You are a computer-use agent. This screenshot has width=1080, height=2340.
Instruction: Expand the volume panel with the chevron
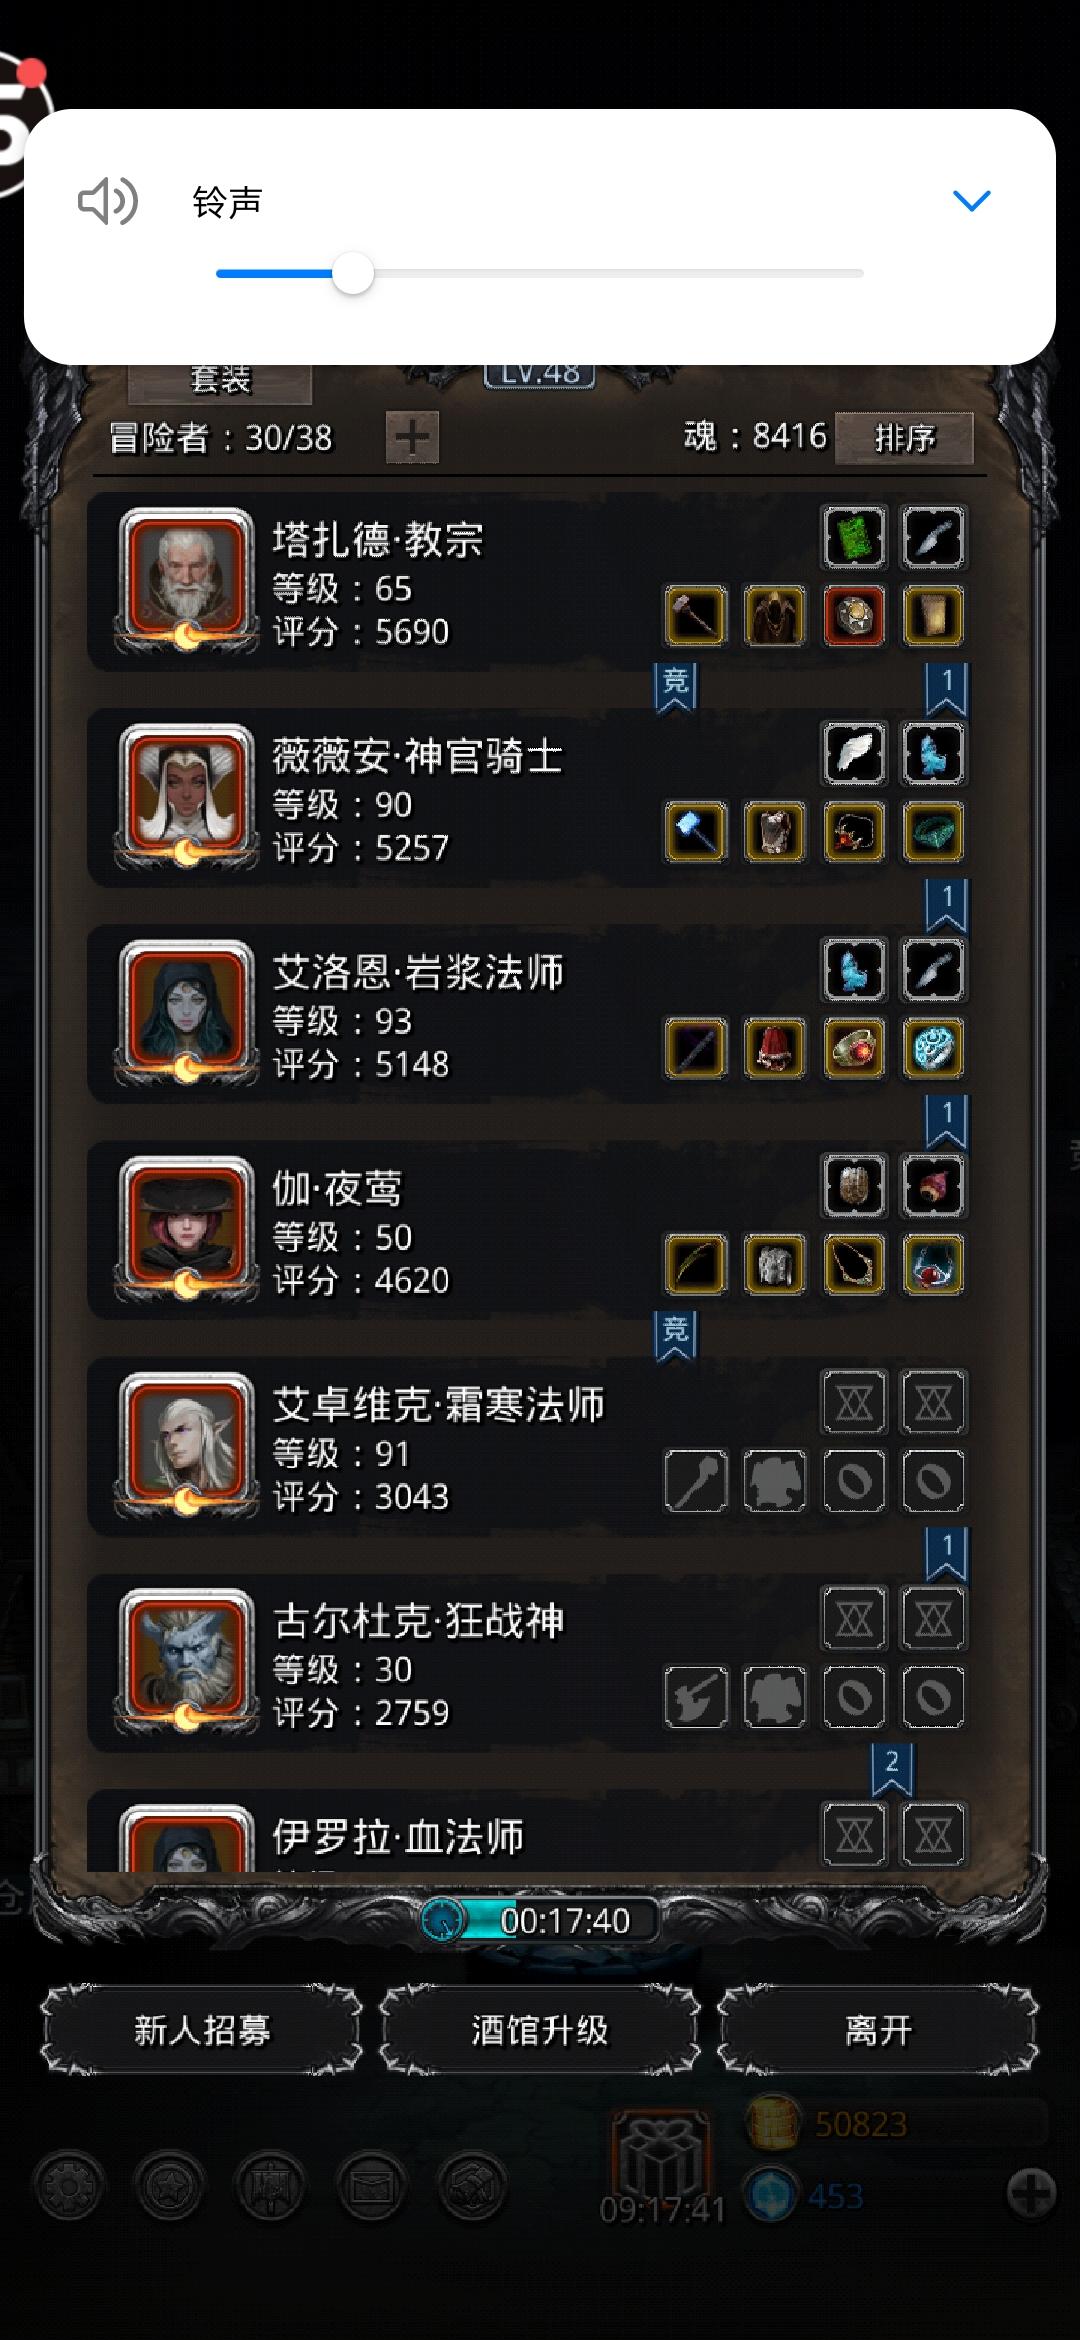point(971,201)
